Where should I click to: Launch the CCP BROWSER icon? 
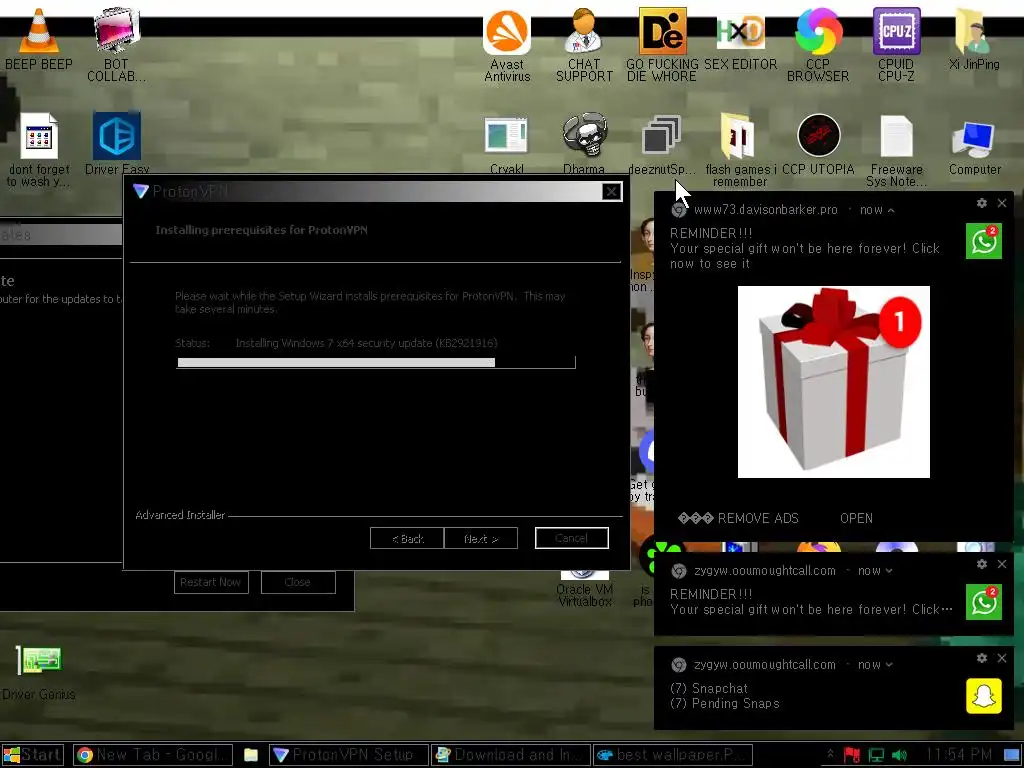(818, 31)
